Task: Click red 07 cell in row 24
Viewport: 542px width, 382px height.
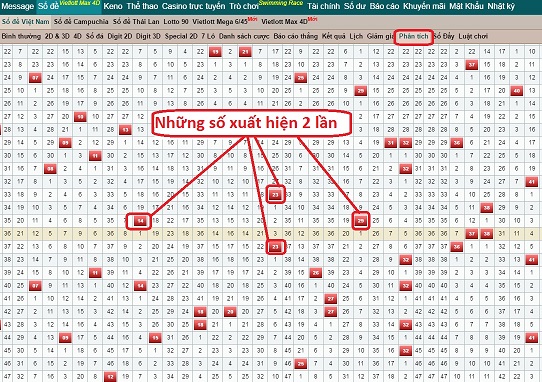Action: click(35, 78)
